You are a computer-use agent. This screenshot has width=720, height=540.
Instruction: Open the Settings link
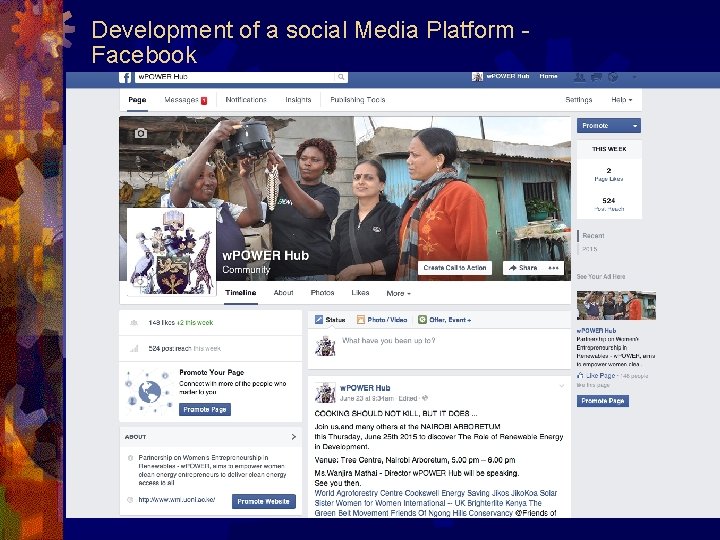[579, 100]
